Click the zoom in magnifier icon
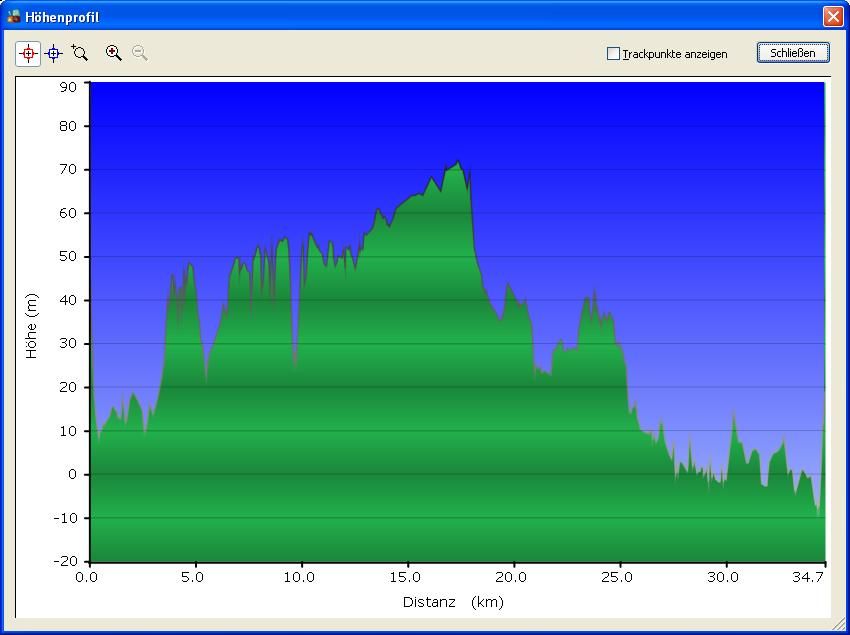The width and height of the screenshot is (850, 635). (114, 53)
